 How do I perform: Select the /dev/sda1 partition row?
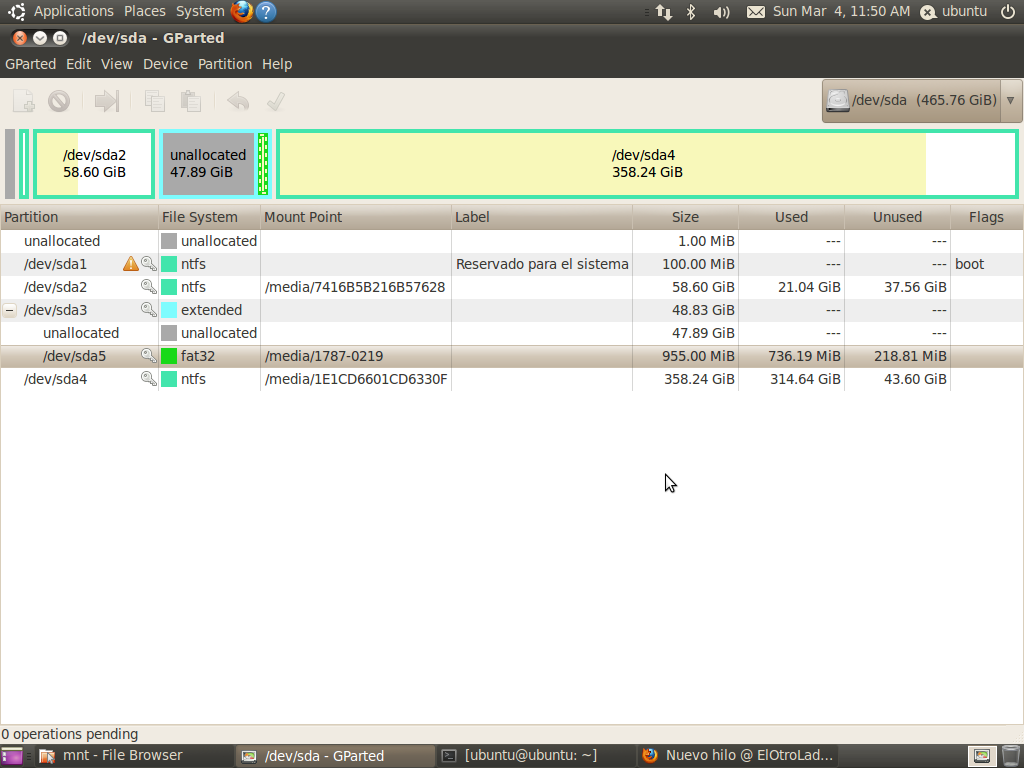[511, 264]
